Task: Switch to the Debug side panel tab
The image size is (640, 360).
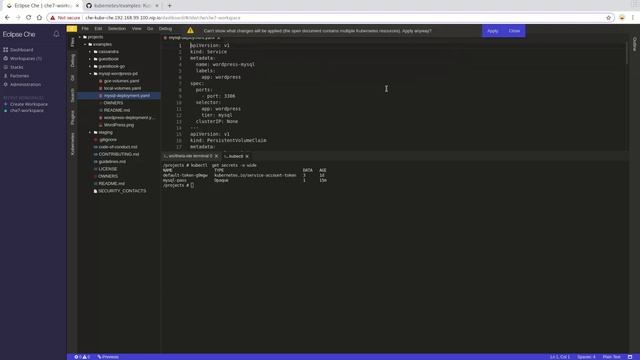Action: click(x=73, y=60)
